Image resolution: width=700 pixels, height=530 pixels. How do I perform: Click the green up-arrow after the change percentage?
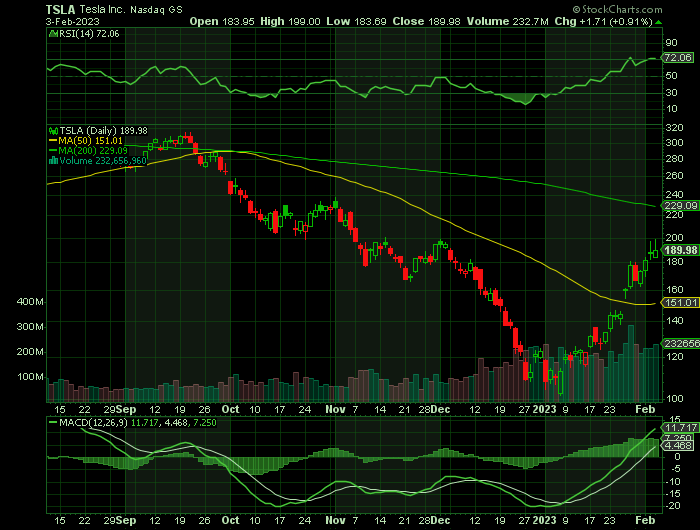point(658,22)
